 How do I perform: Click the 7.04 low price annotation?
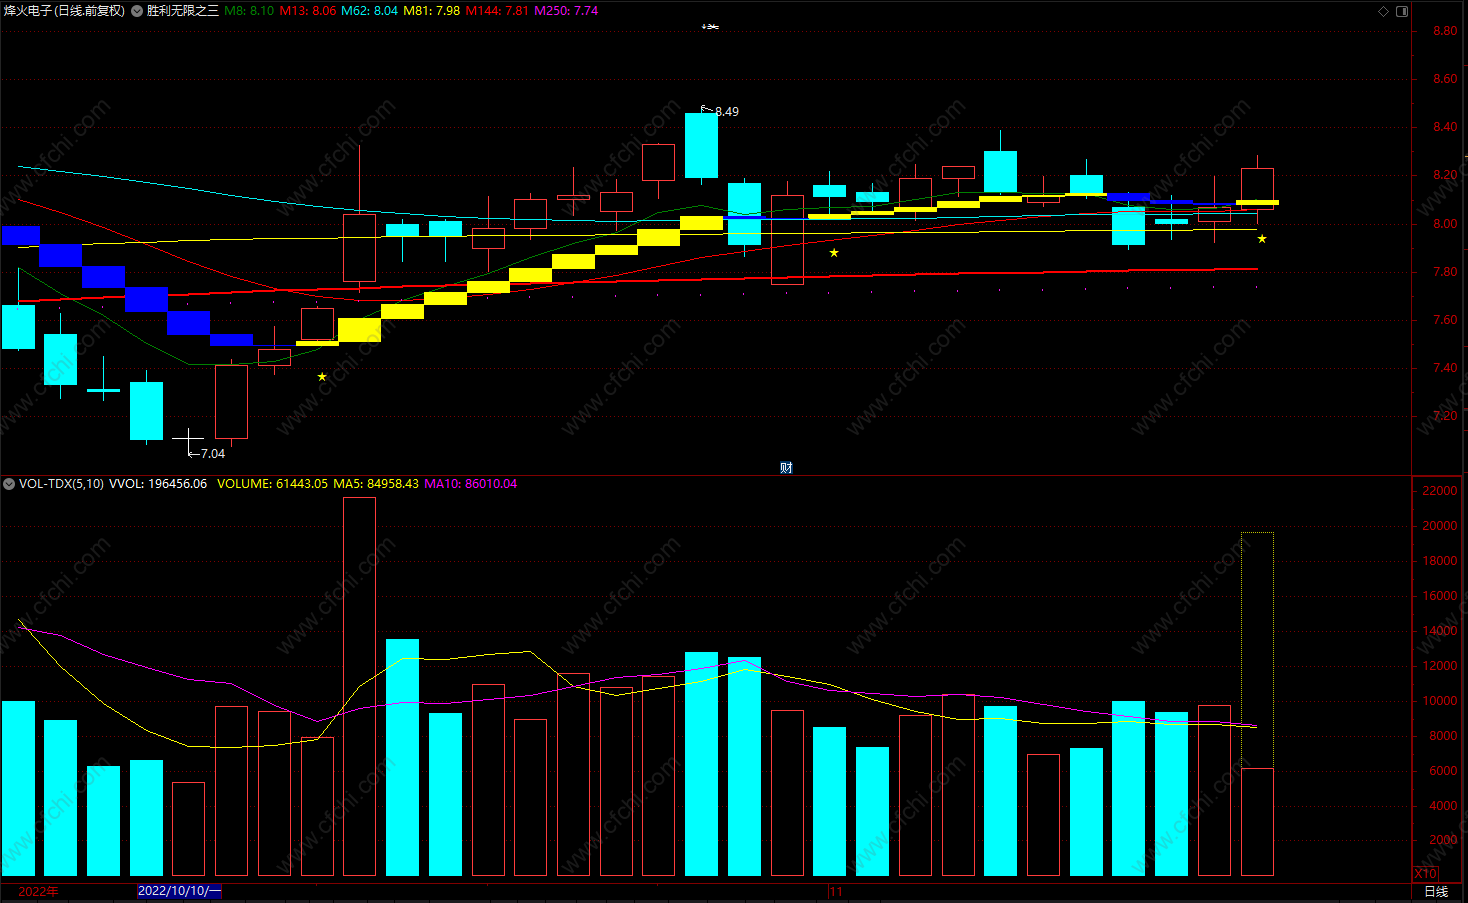click(213, 454)
